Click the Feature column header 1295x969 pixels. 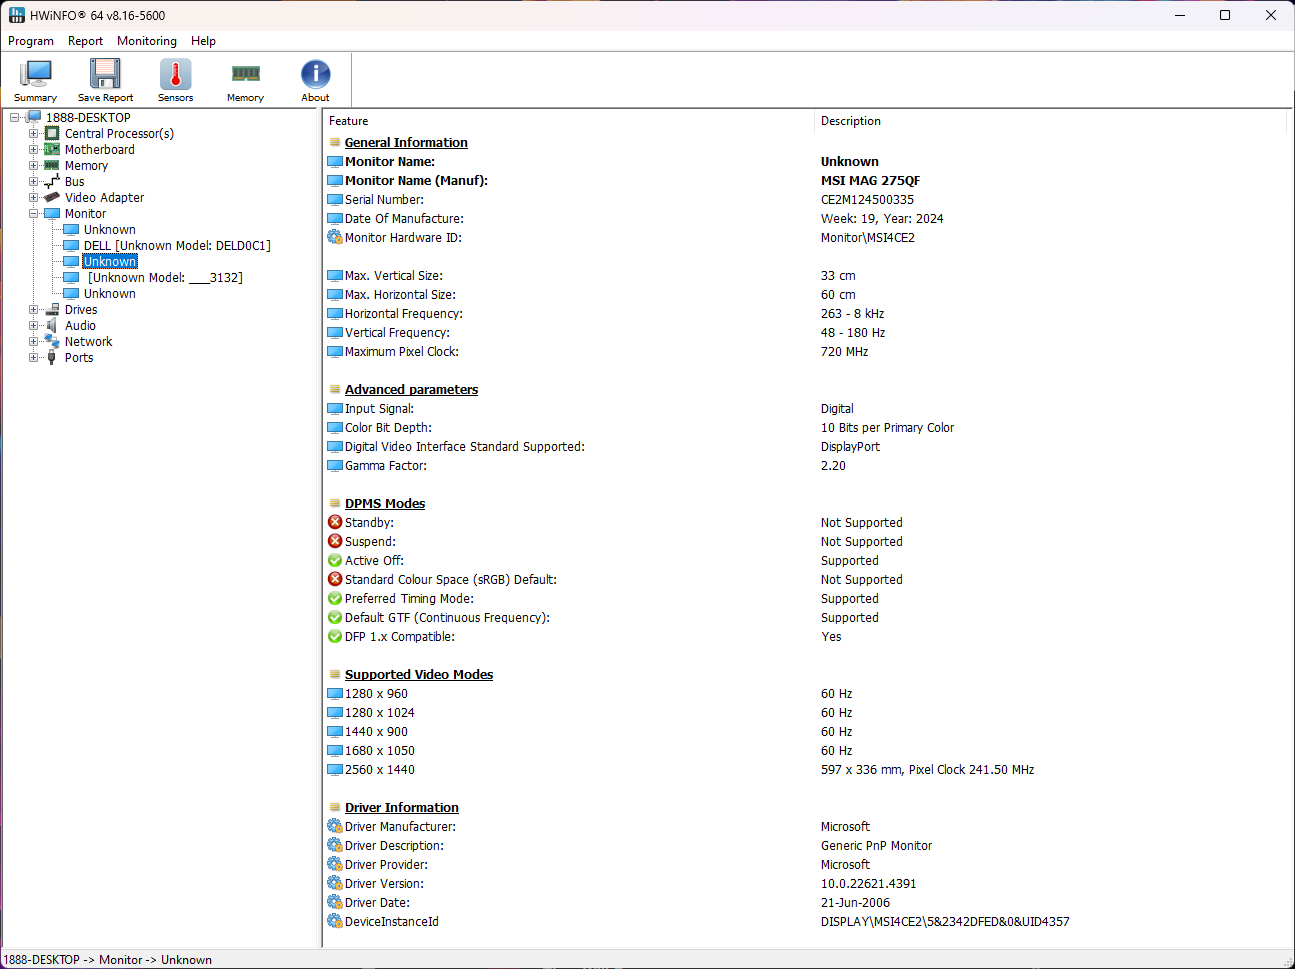[568, 121]
